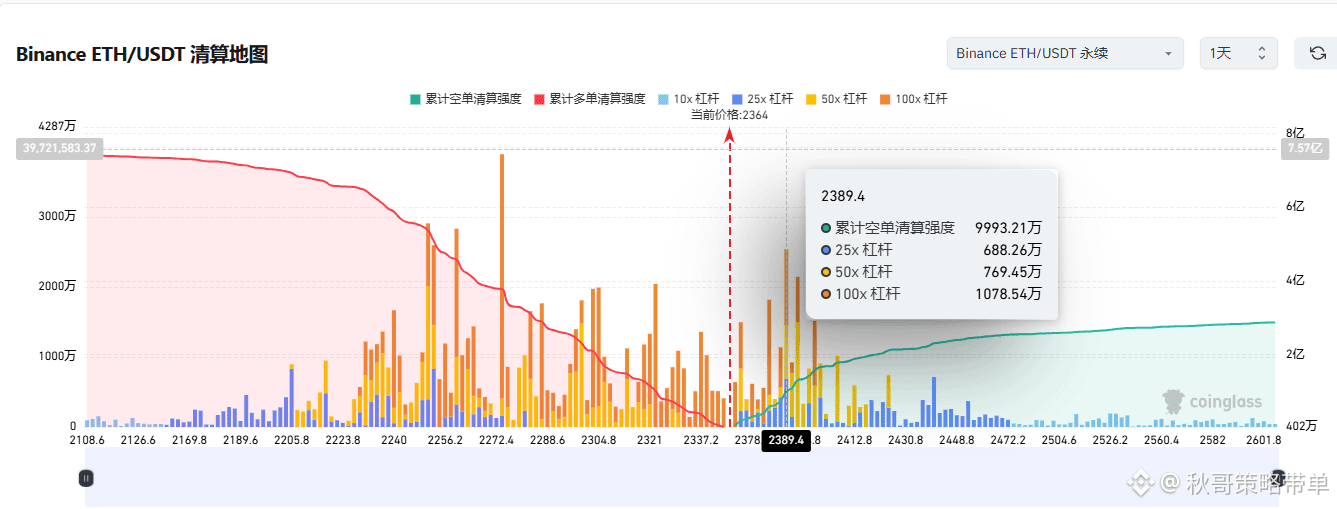
Task: Click the range zoom bar below chart
Action: pos(682,477)
